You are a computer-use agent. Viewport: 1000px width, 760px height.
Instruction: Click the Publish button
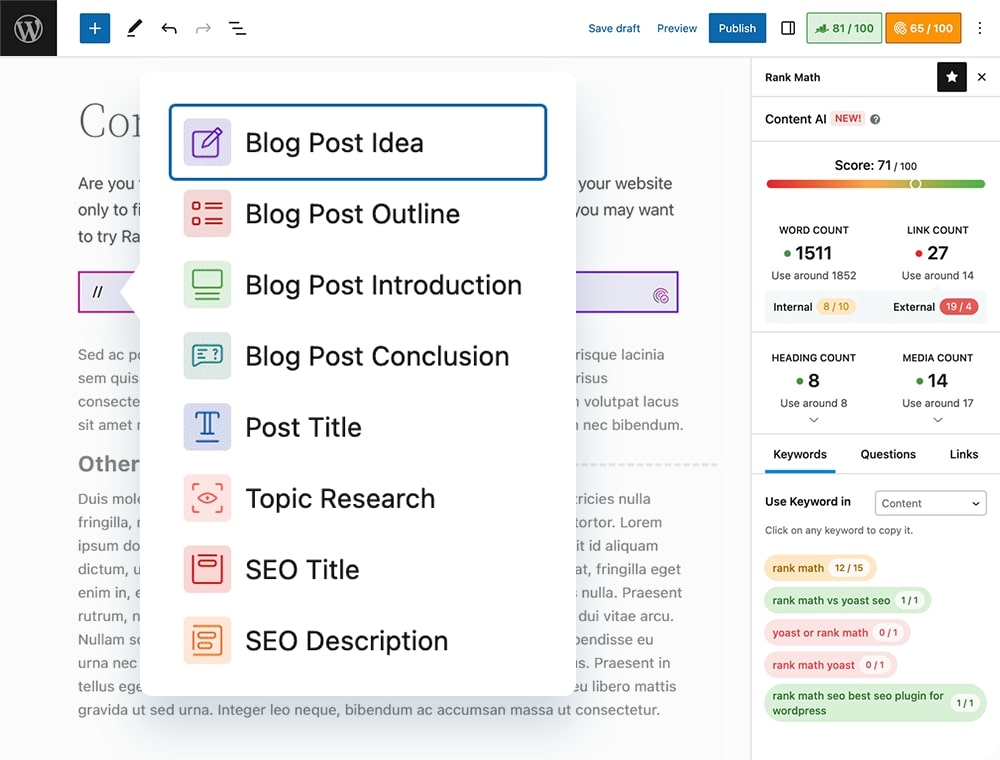click(x=737, y=28)
